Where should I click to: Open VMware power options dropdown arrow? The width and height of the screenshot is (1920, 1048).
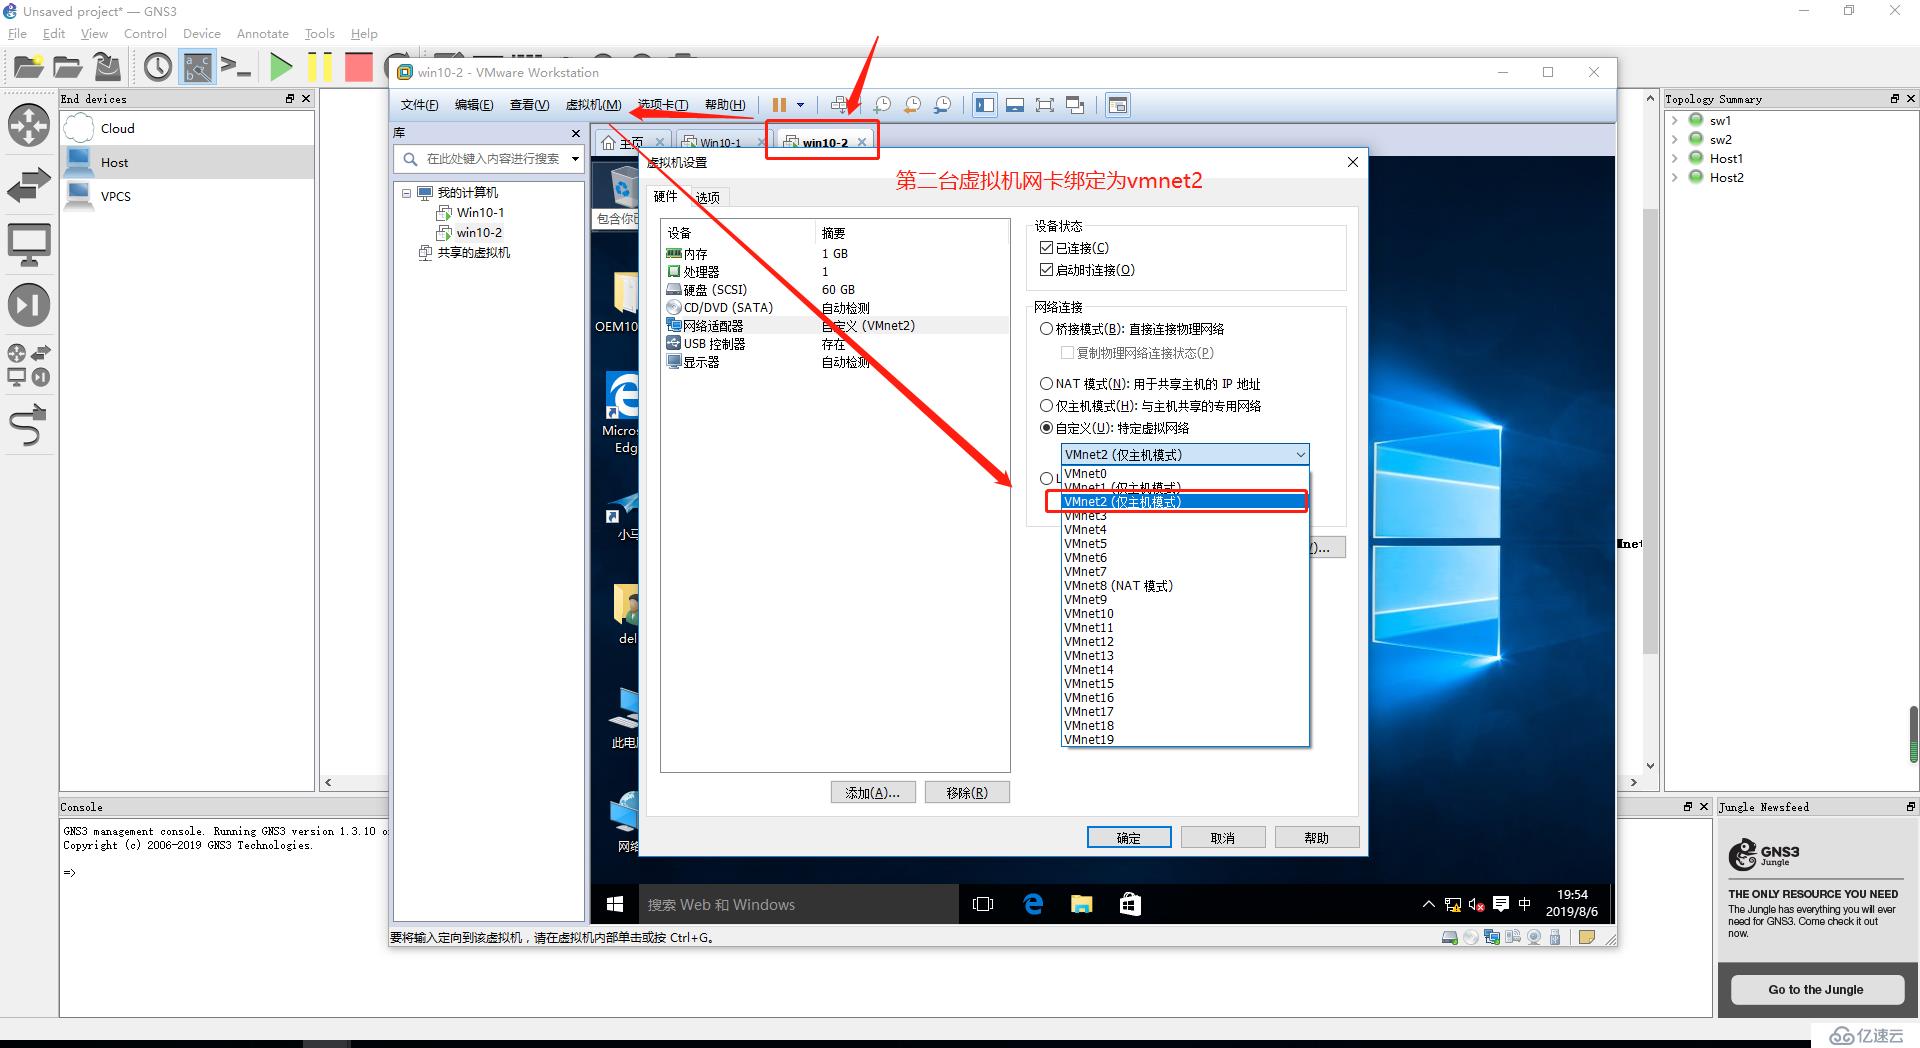(800, 105)
